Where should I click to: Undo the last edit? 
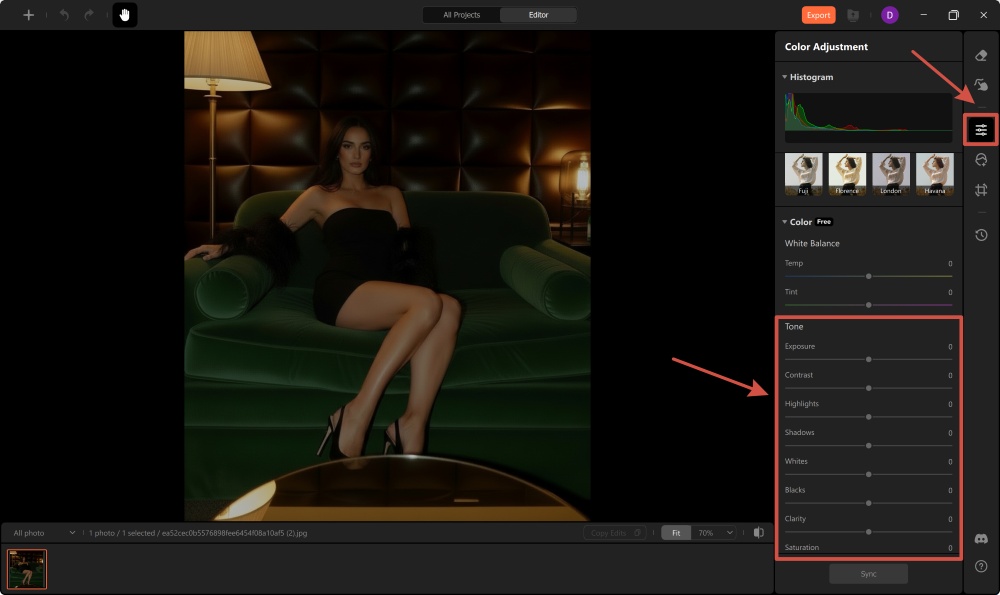pos(64,14)
